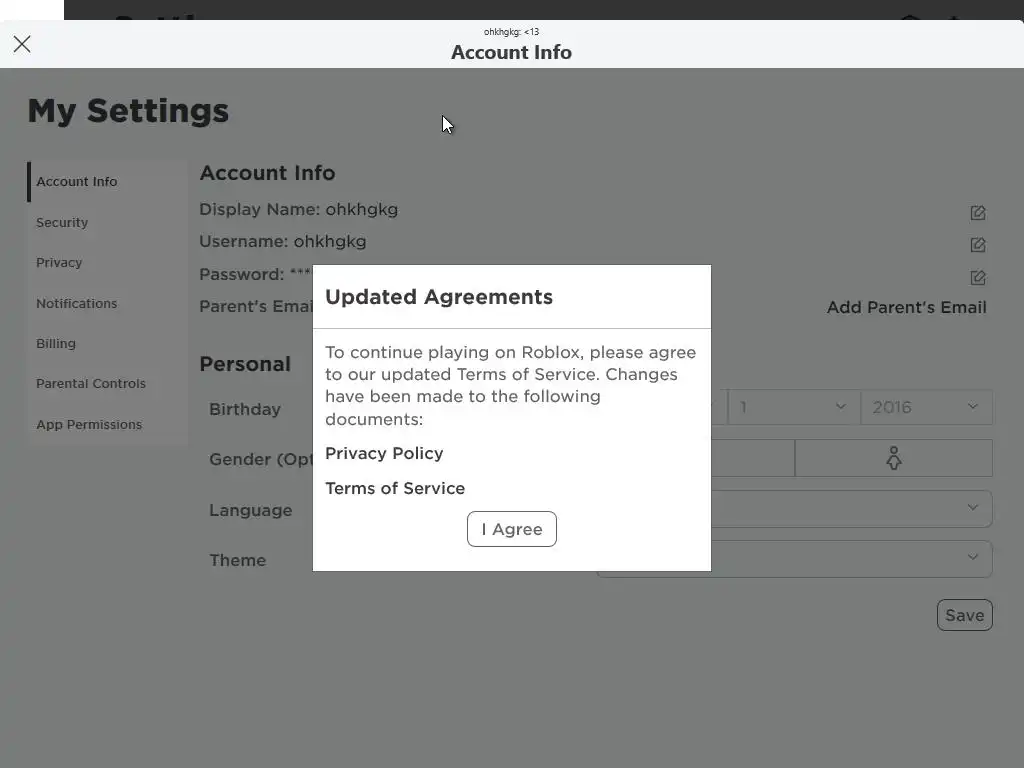Click the My Settings heading
Image resolution: width=1024 pixels, height=768 pixels.
pos(129,110)
